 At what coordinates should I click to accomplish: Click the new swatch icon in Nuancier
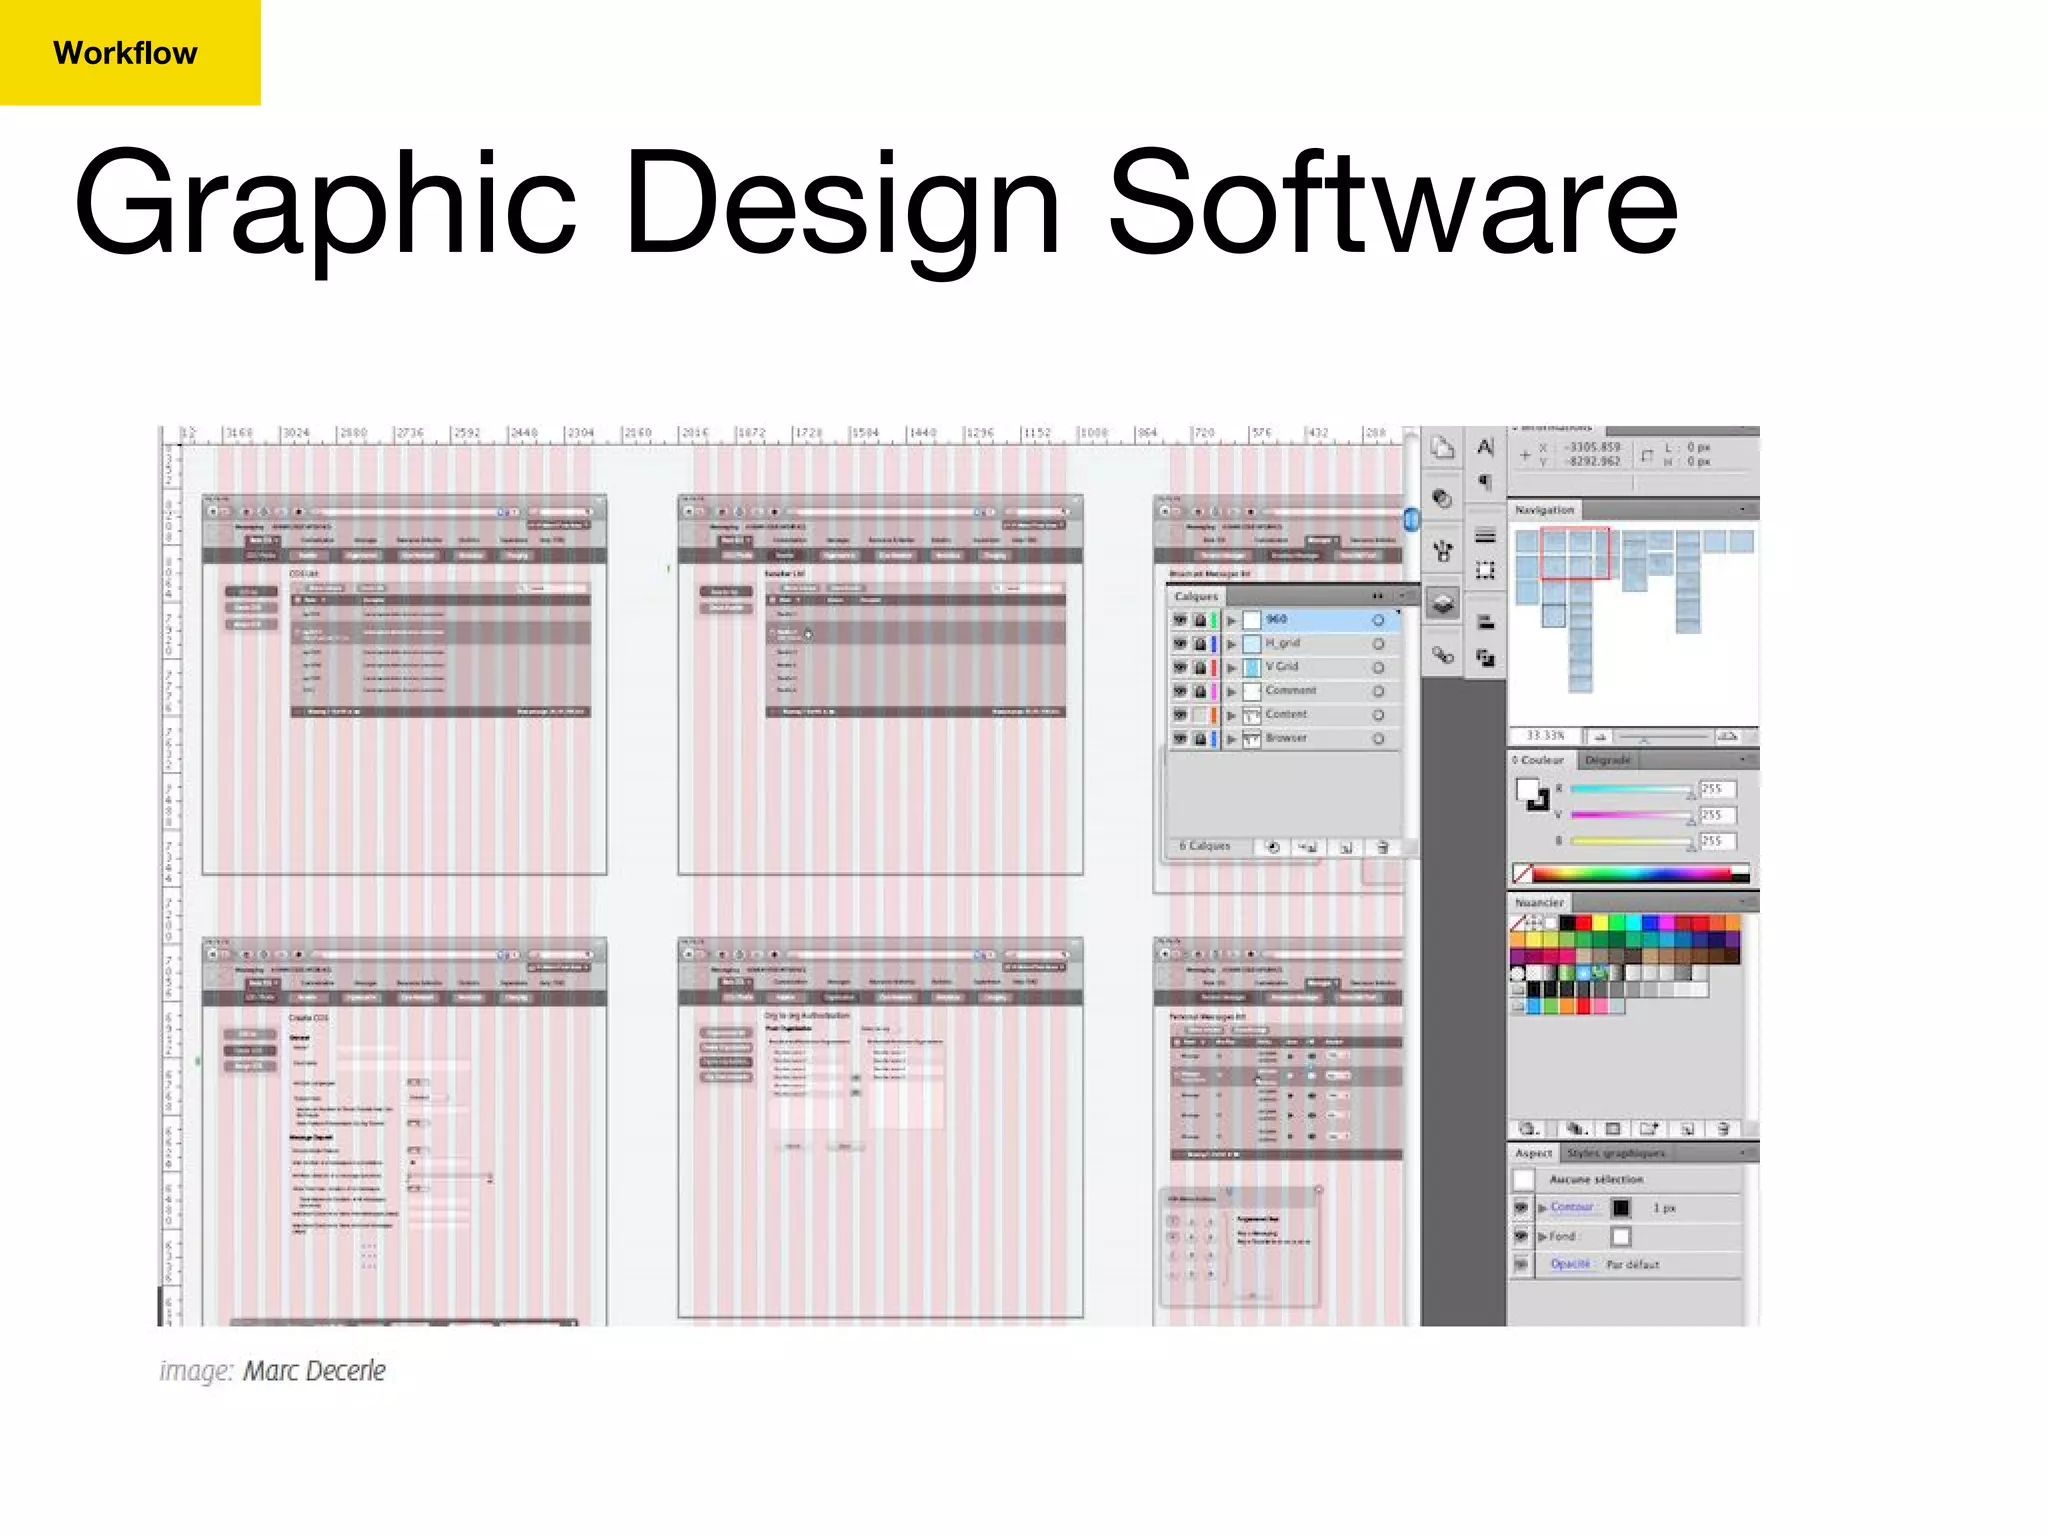point(1687,1128)
